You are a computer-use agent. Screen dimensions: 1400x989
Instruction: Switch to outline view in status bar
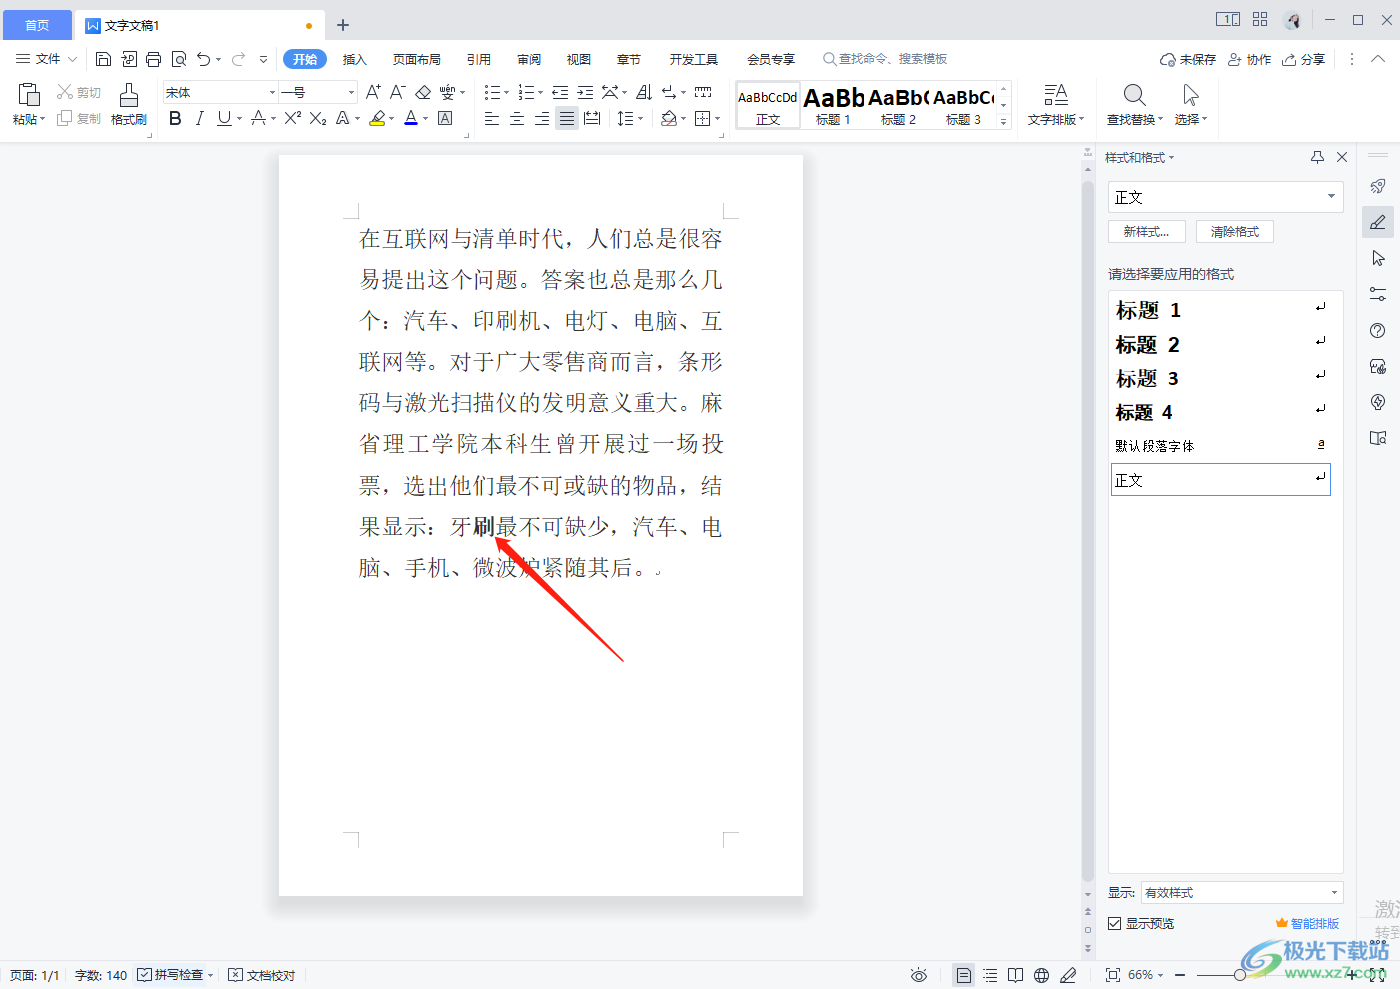(x=990, y=975)
